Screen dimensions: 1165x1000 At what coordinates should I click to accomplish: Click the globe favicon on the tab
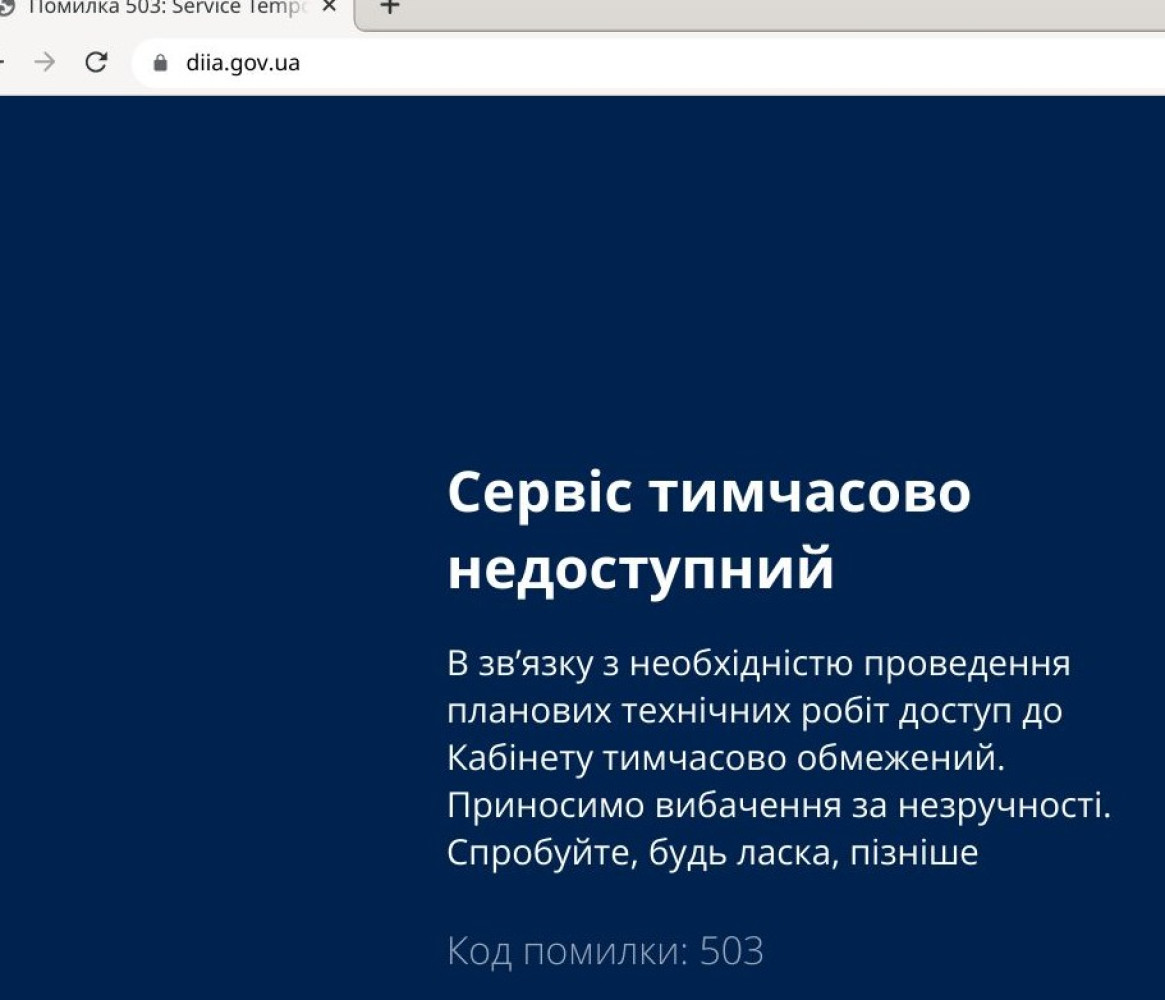(x=6, y=7)
